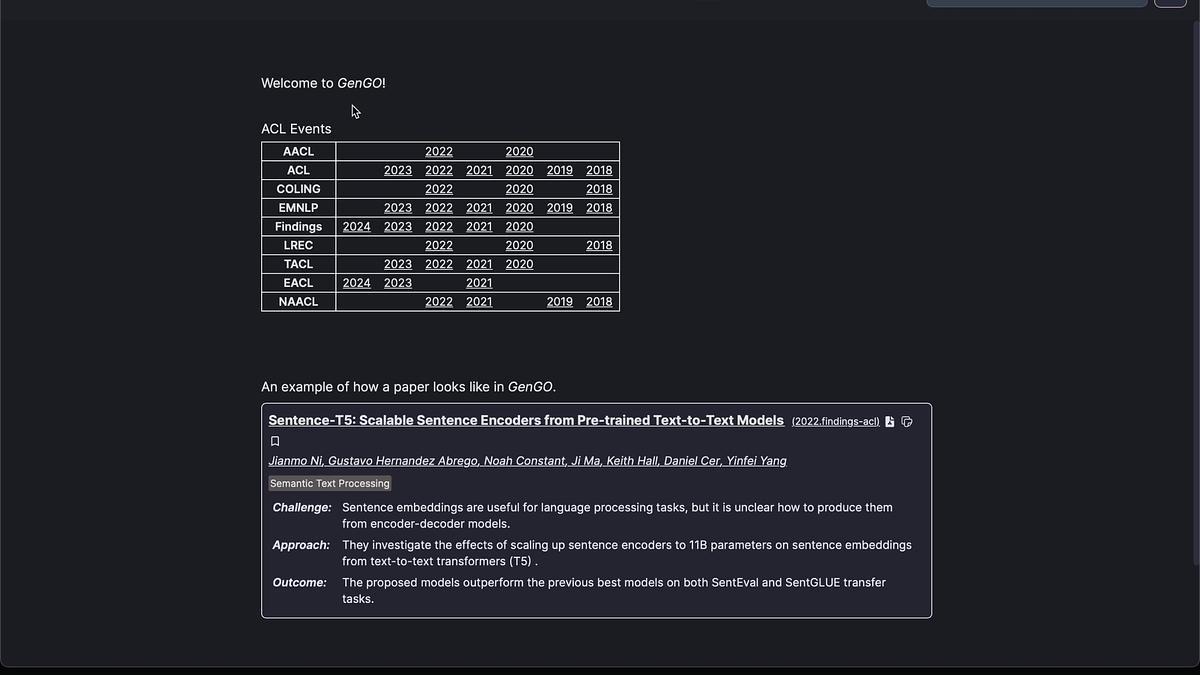The image size is (1200, 675).
Task: Open NAACL 2021 papers list
Action: pos(479,302)
